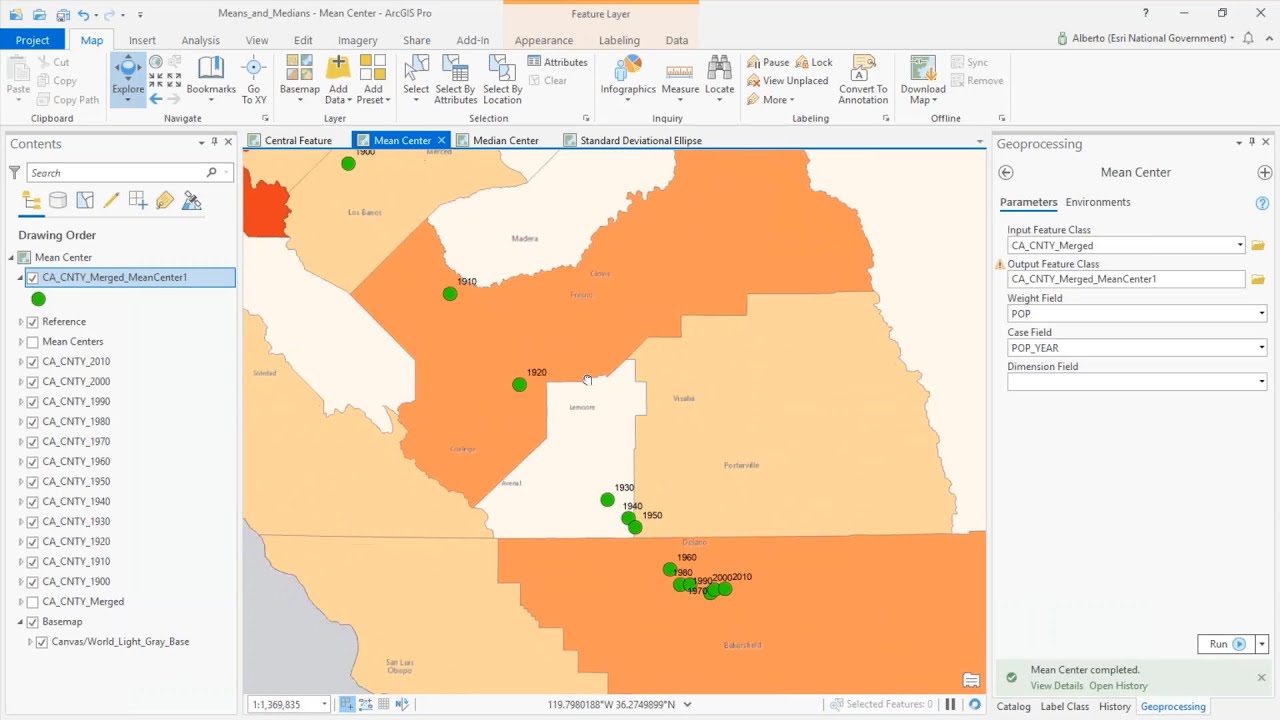This screenshot has height=720, width=1280.
Task: Click Output Feature Class text field
Action: pos(1126,279)
